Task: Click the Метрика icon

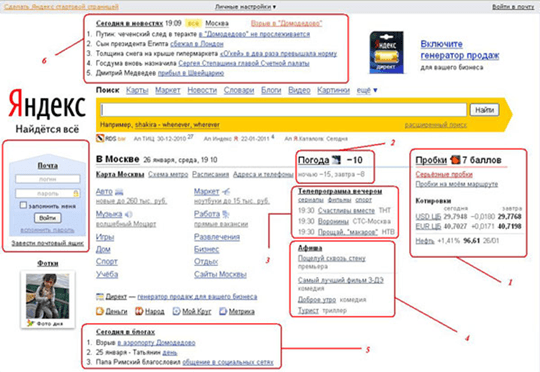Action: (x=223, y=311)
